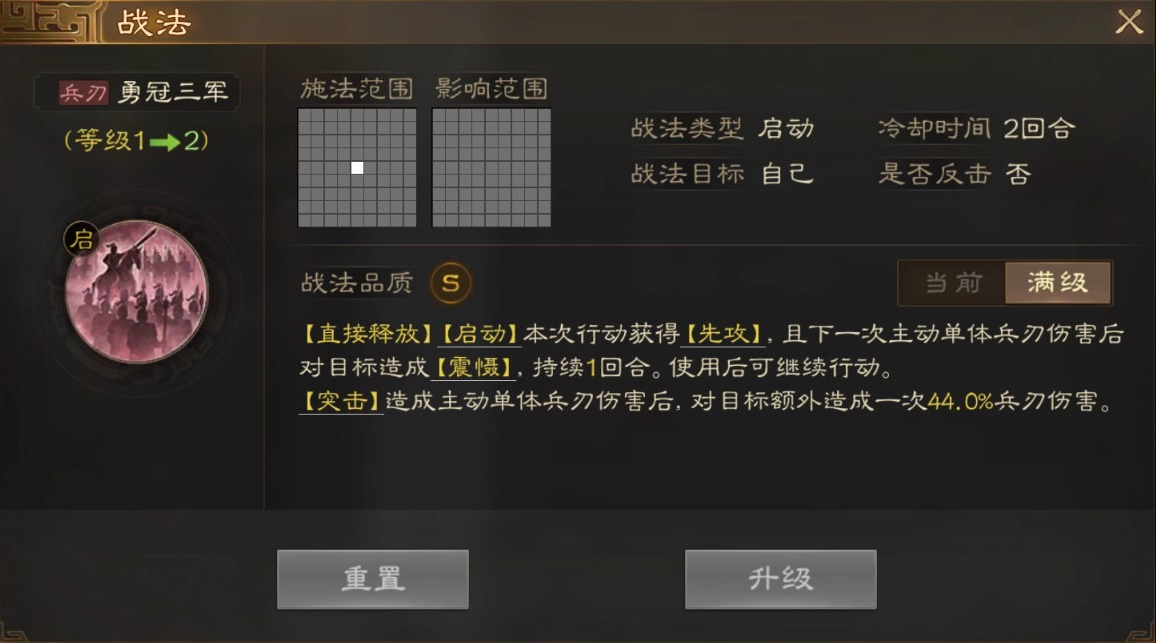Image resolution: width=1156 pixels, height=643 pixels.
Task: Open the 【先攻】 keyword tooltip
Action: [x=722, y=334]
